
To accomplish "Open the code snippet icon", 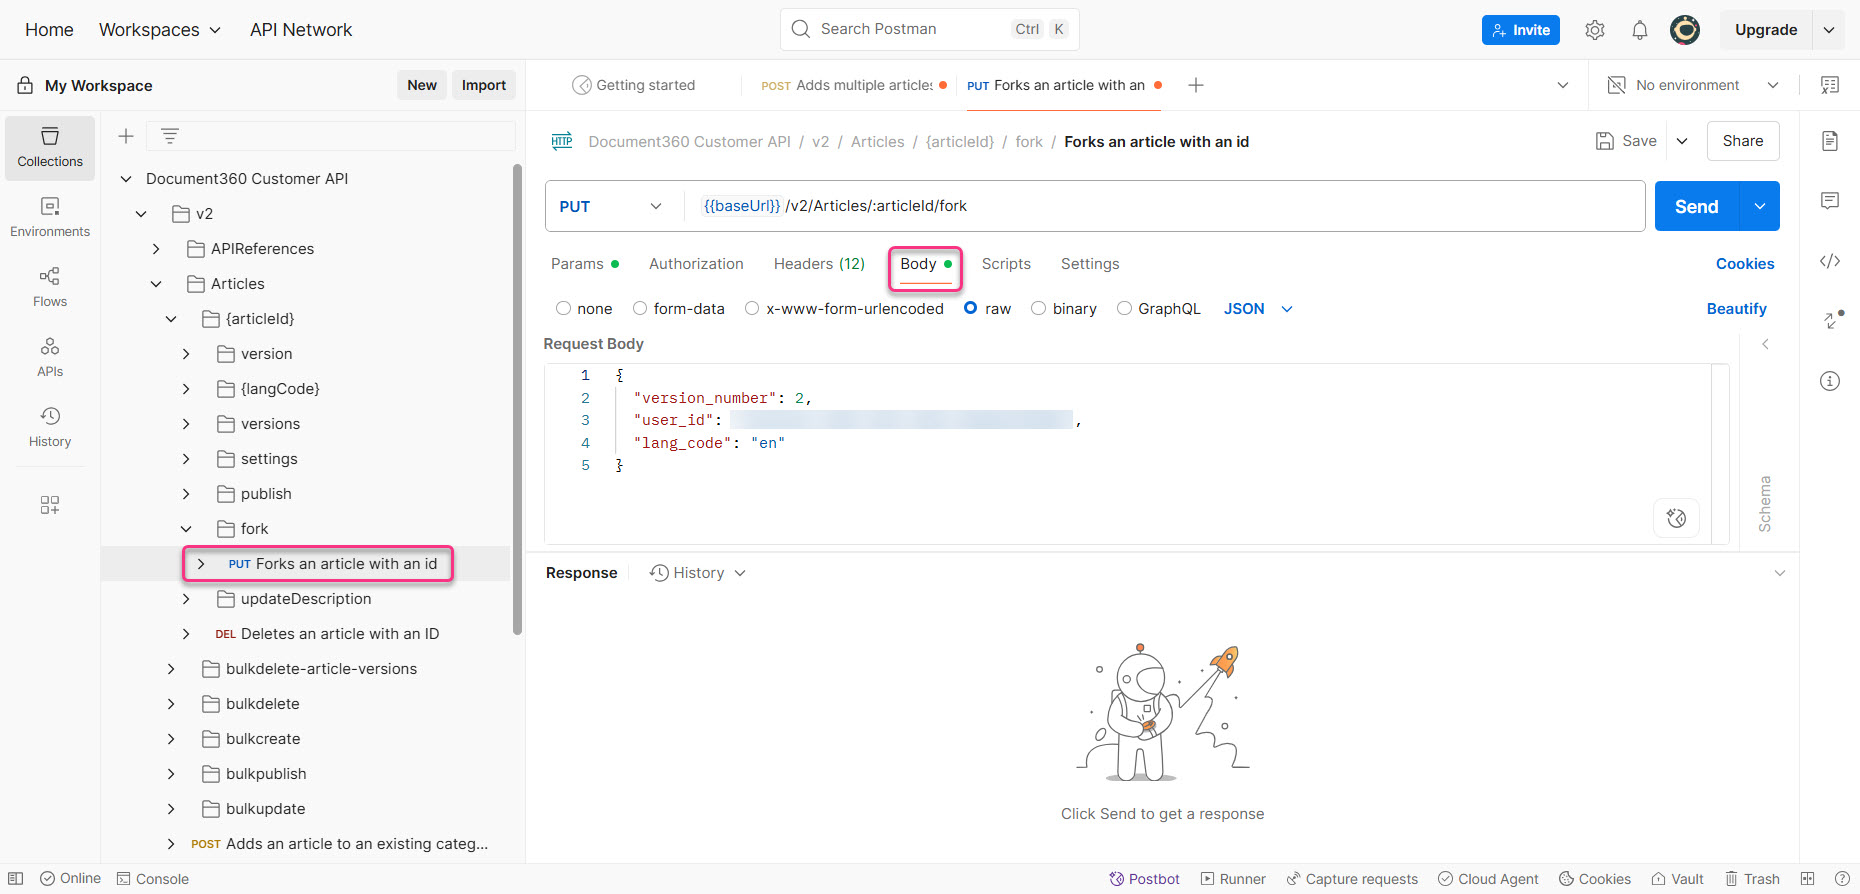I will tap(1830, 261).
